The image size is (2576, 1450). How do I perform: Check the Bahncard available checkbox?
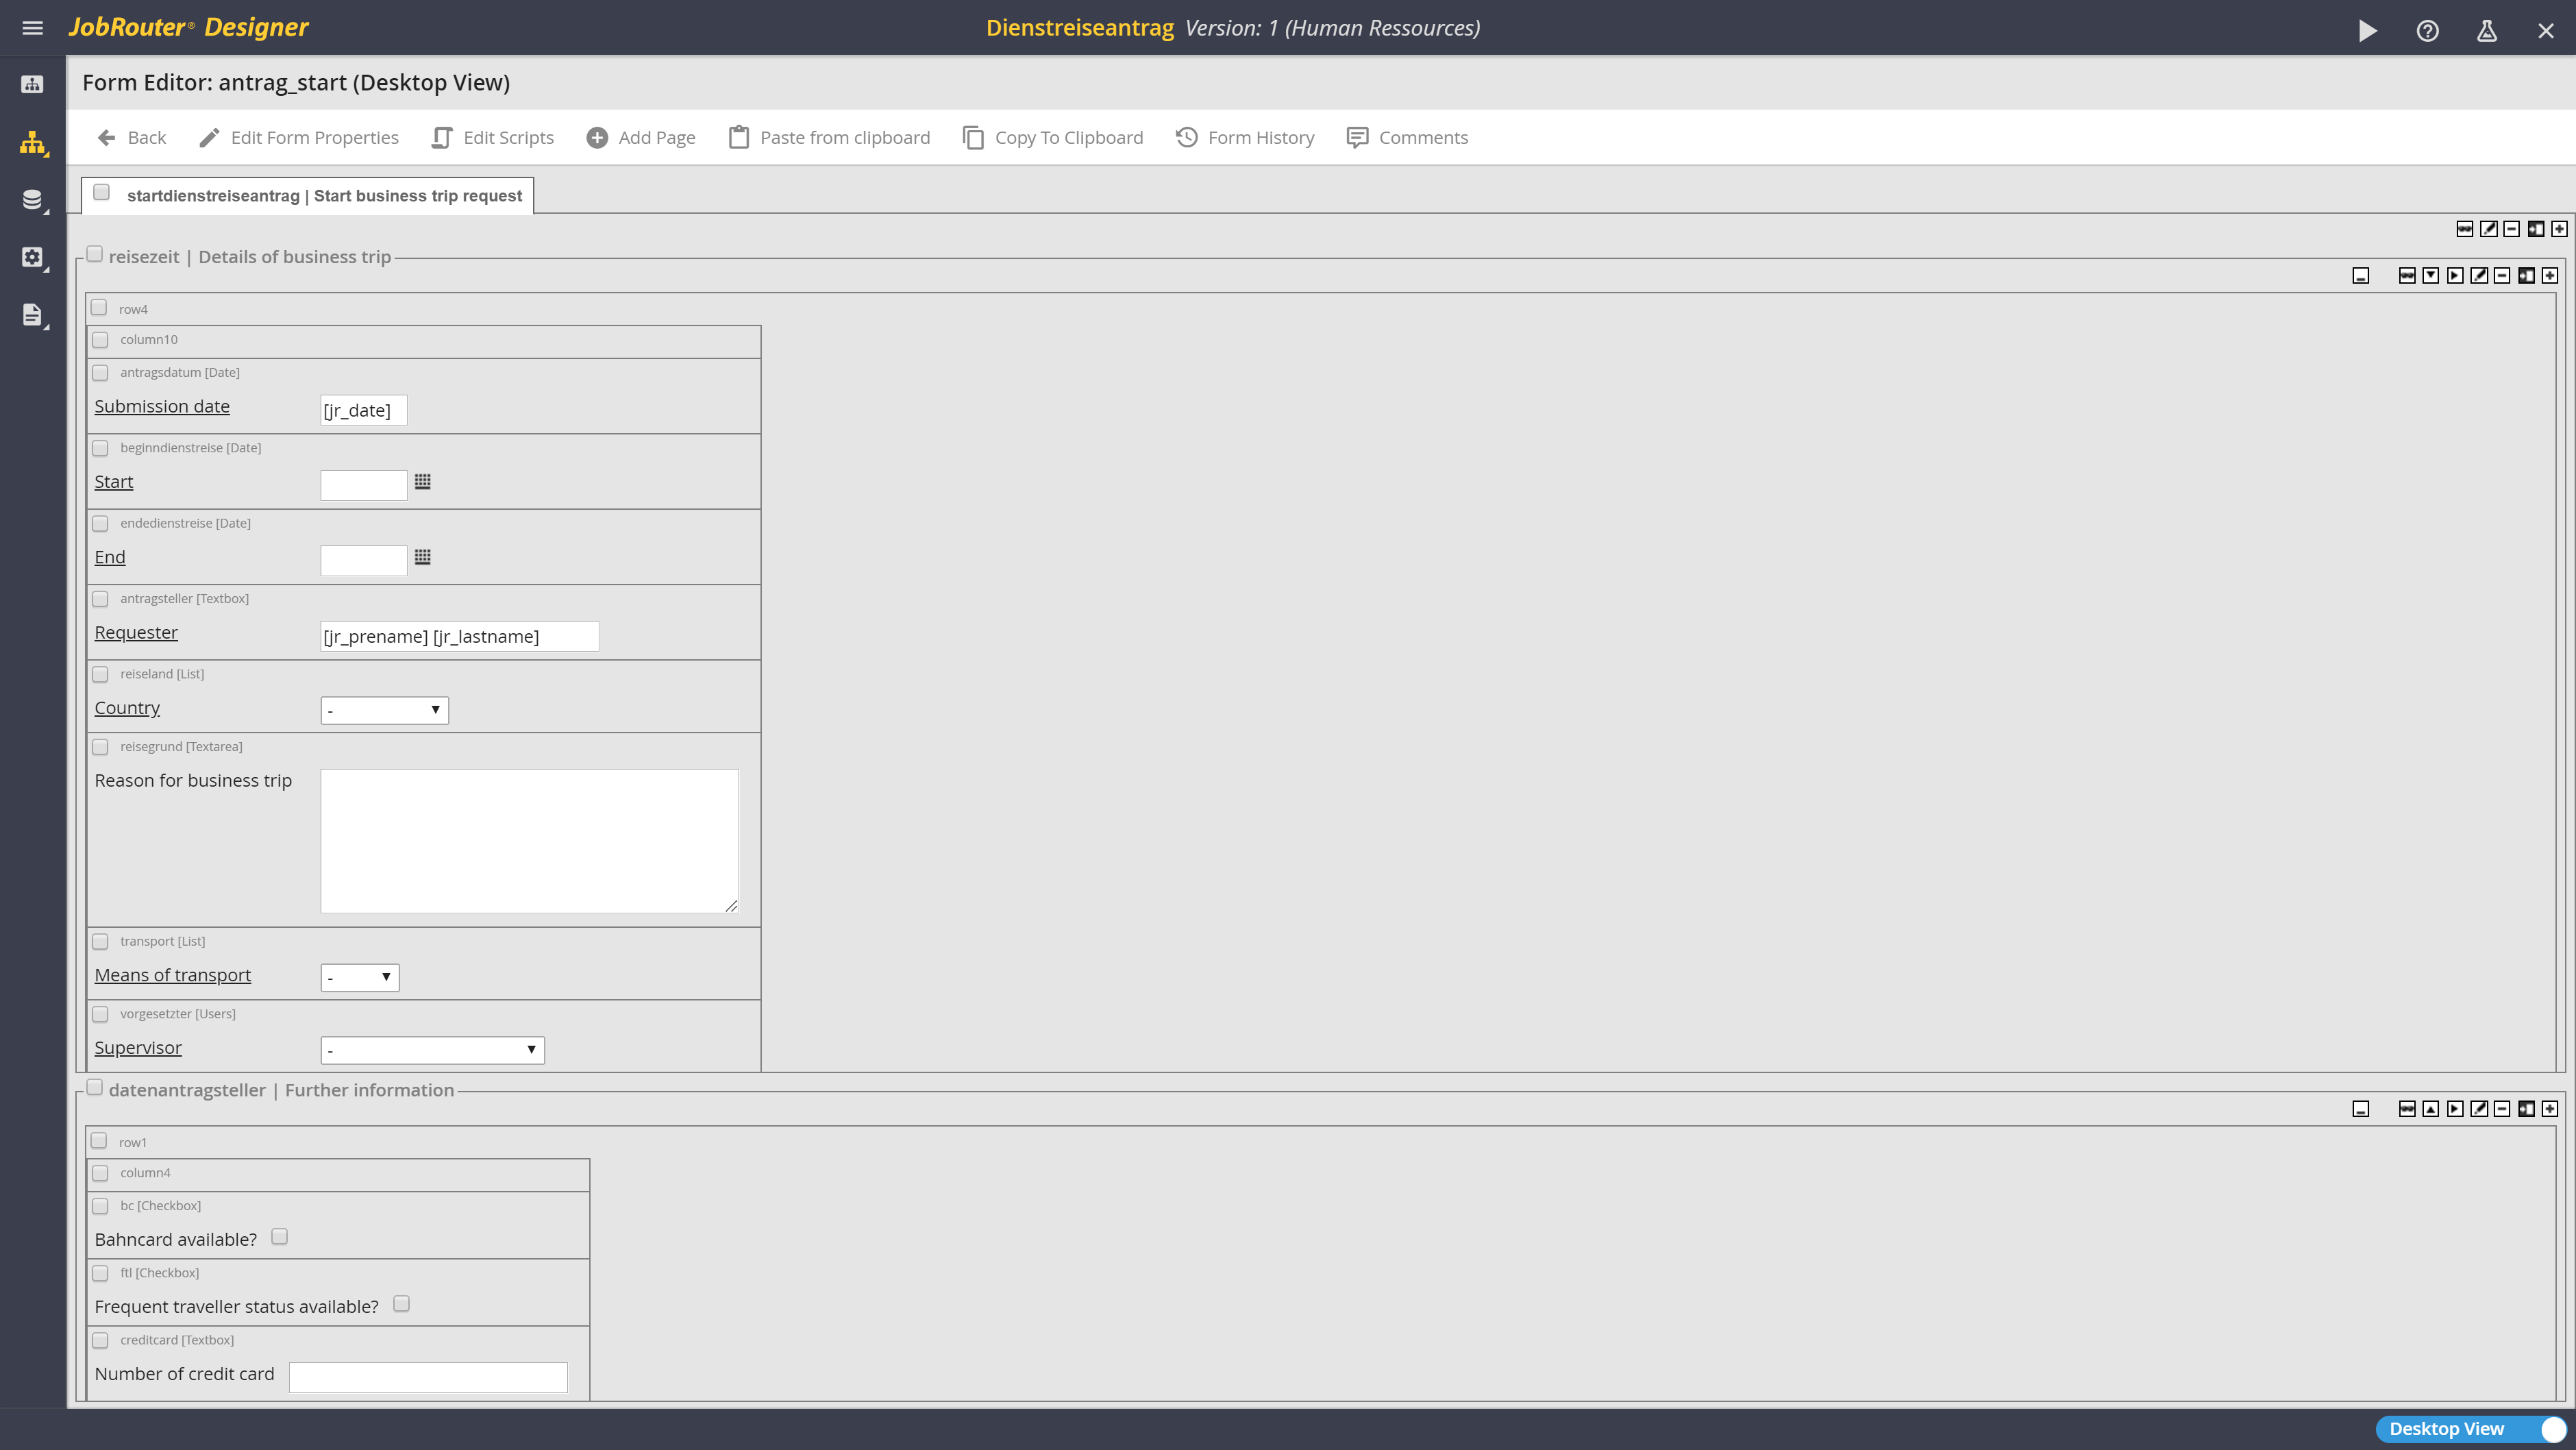tap(280, 1237)
